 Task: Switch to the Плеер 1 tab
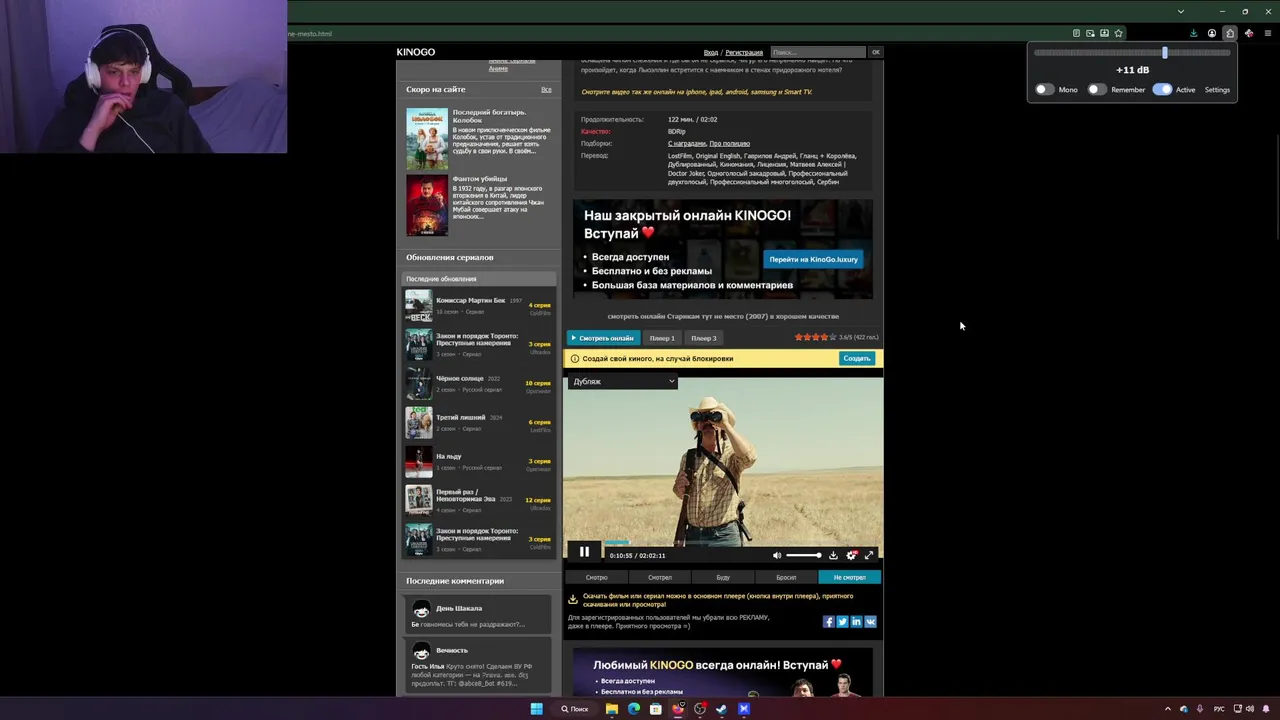coord(662,338)
